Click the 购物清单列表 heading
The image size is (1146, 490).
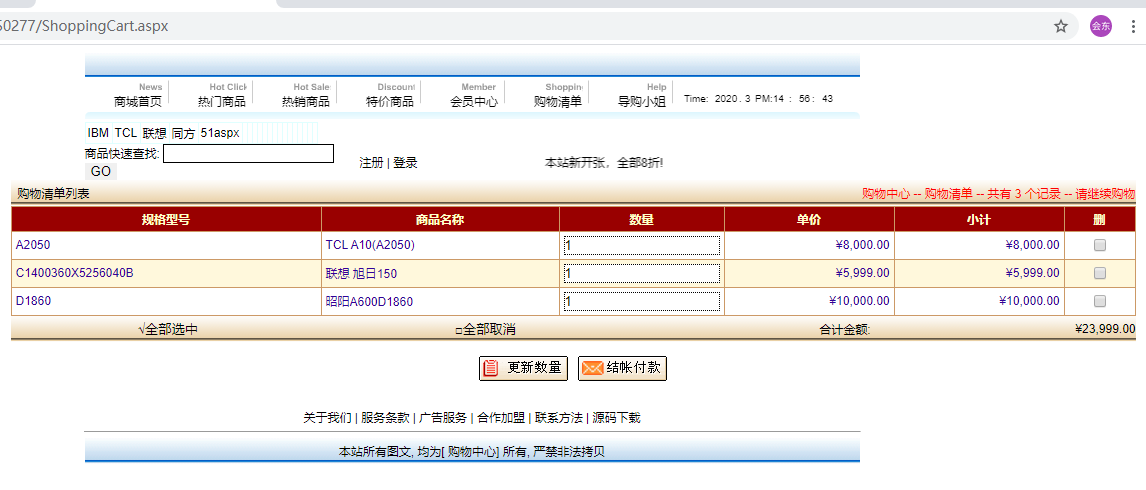[53, 194]
